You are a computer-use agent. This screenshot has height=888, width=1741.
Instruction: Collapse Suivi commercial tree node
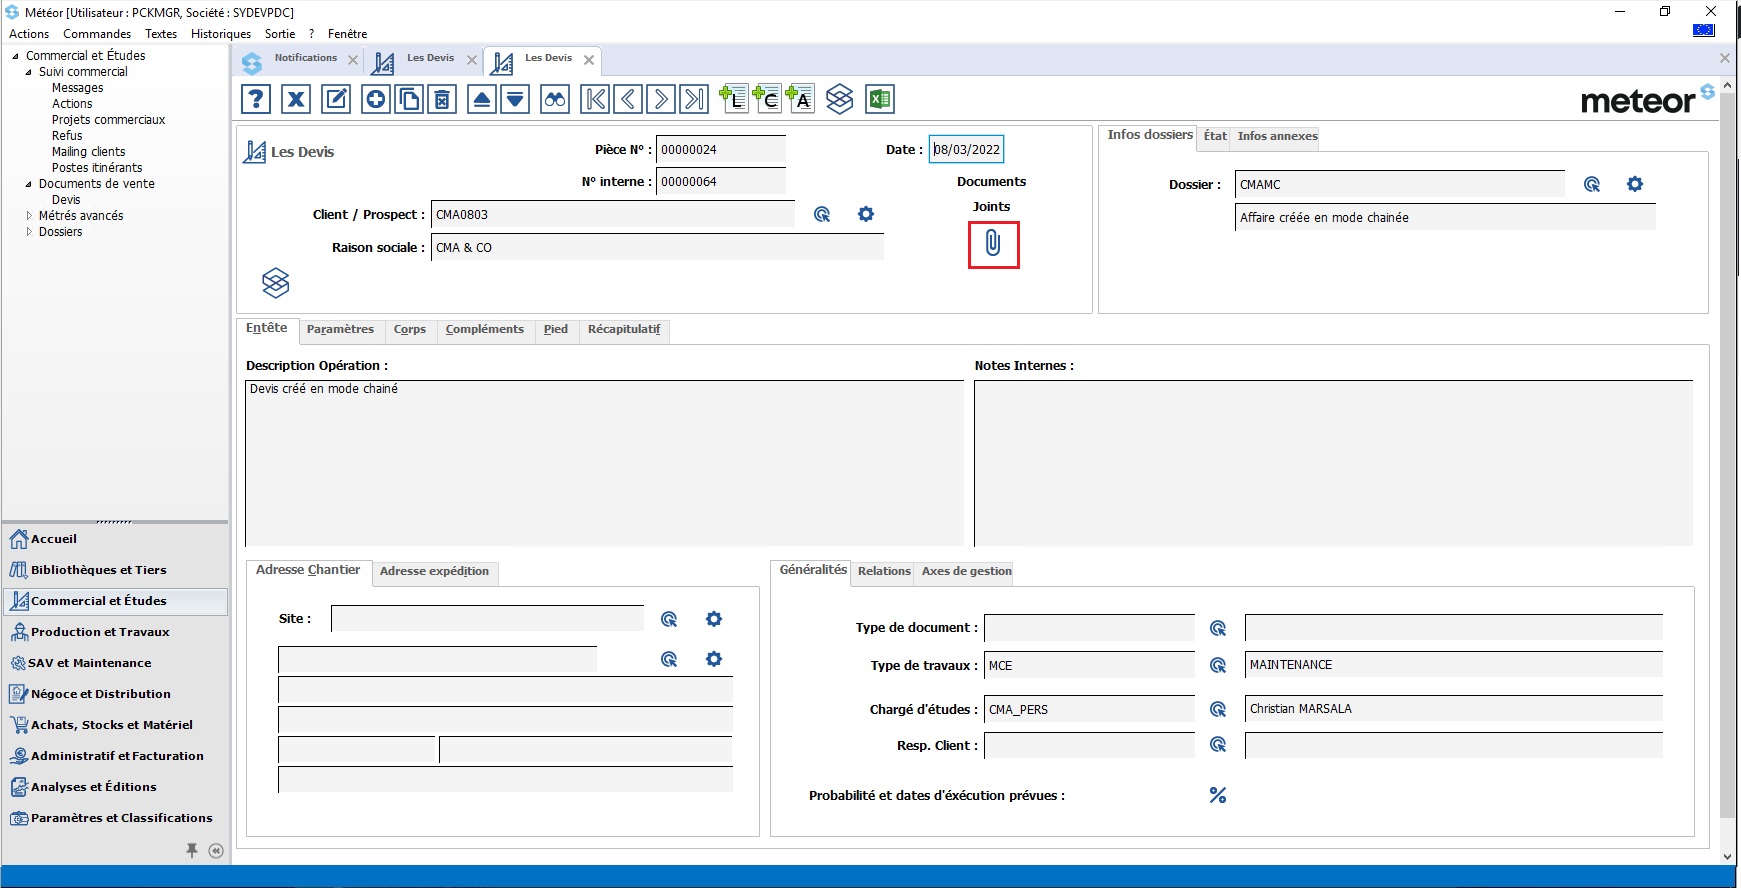coord(28,72)
